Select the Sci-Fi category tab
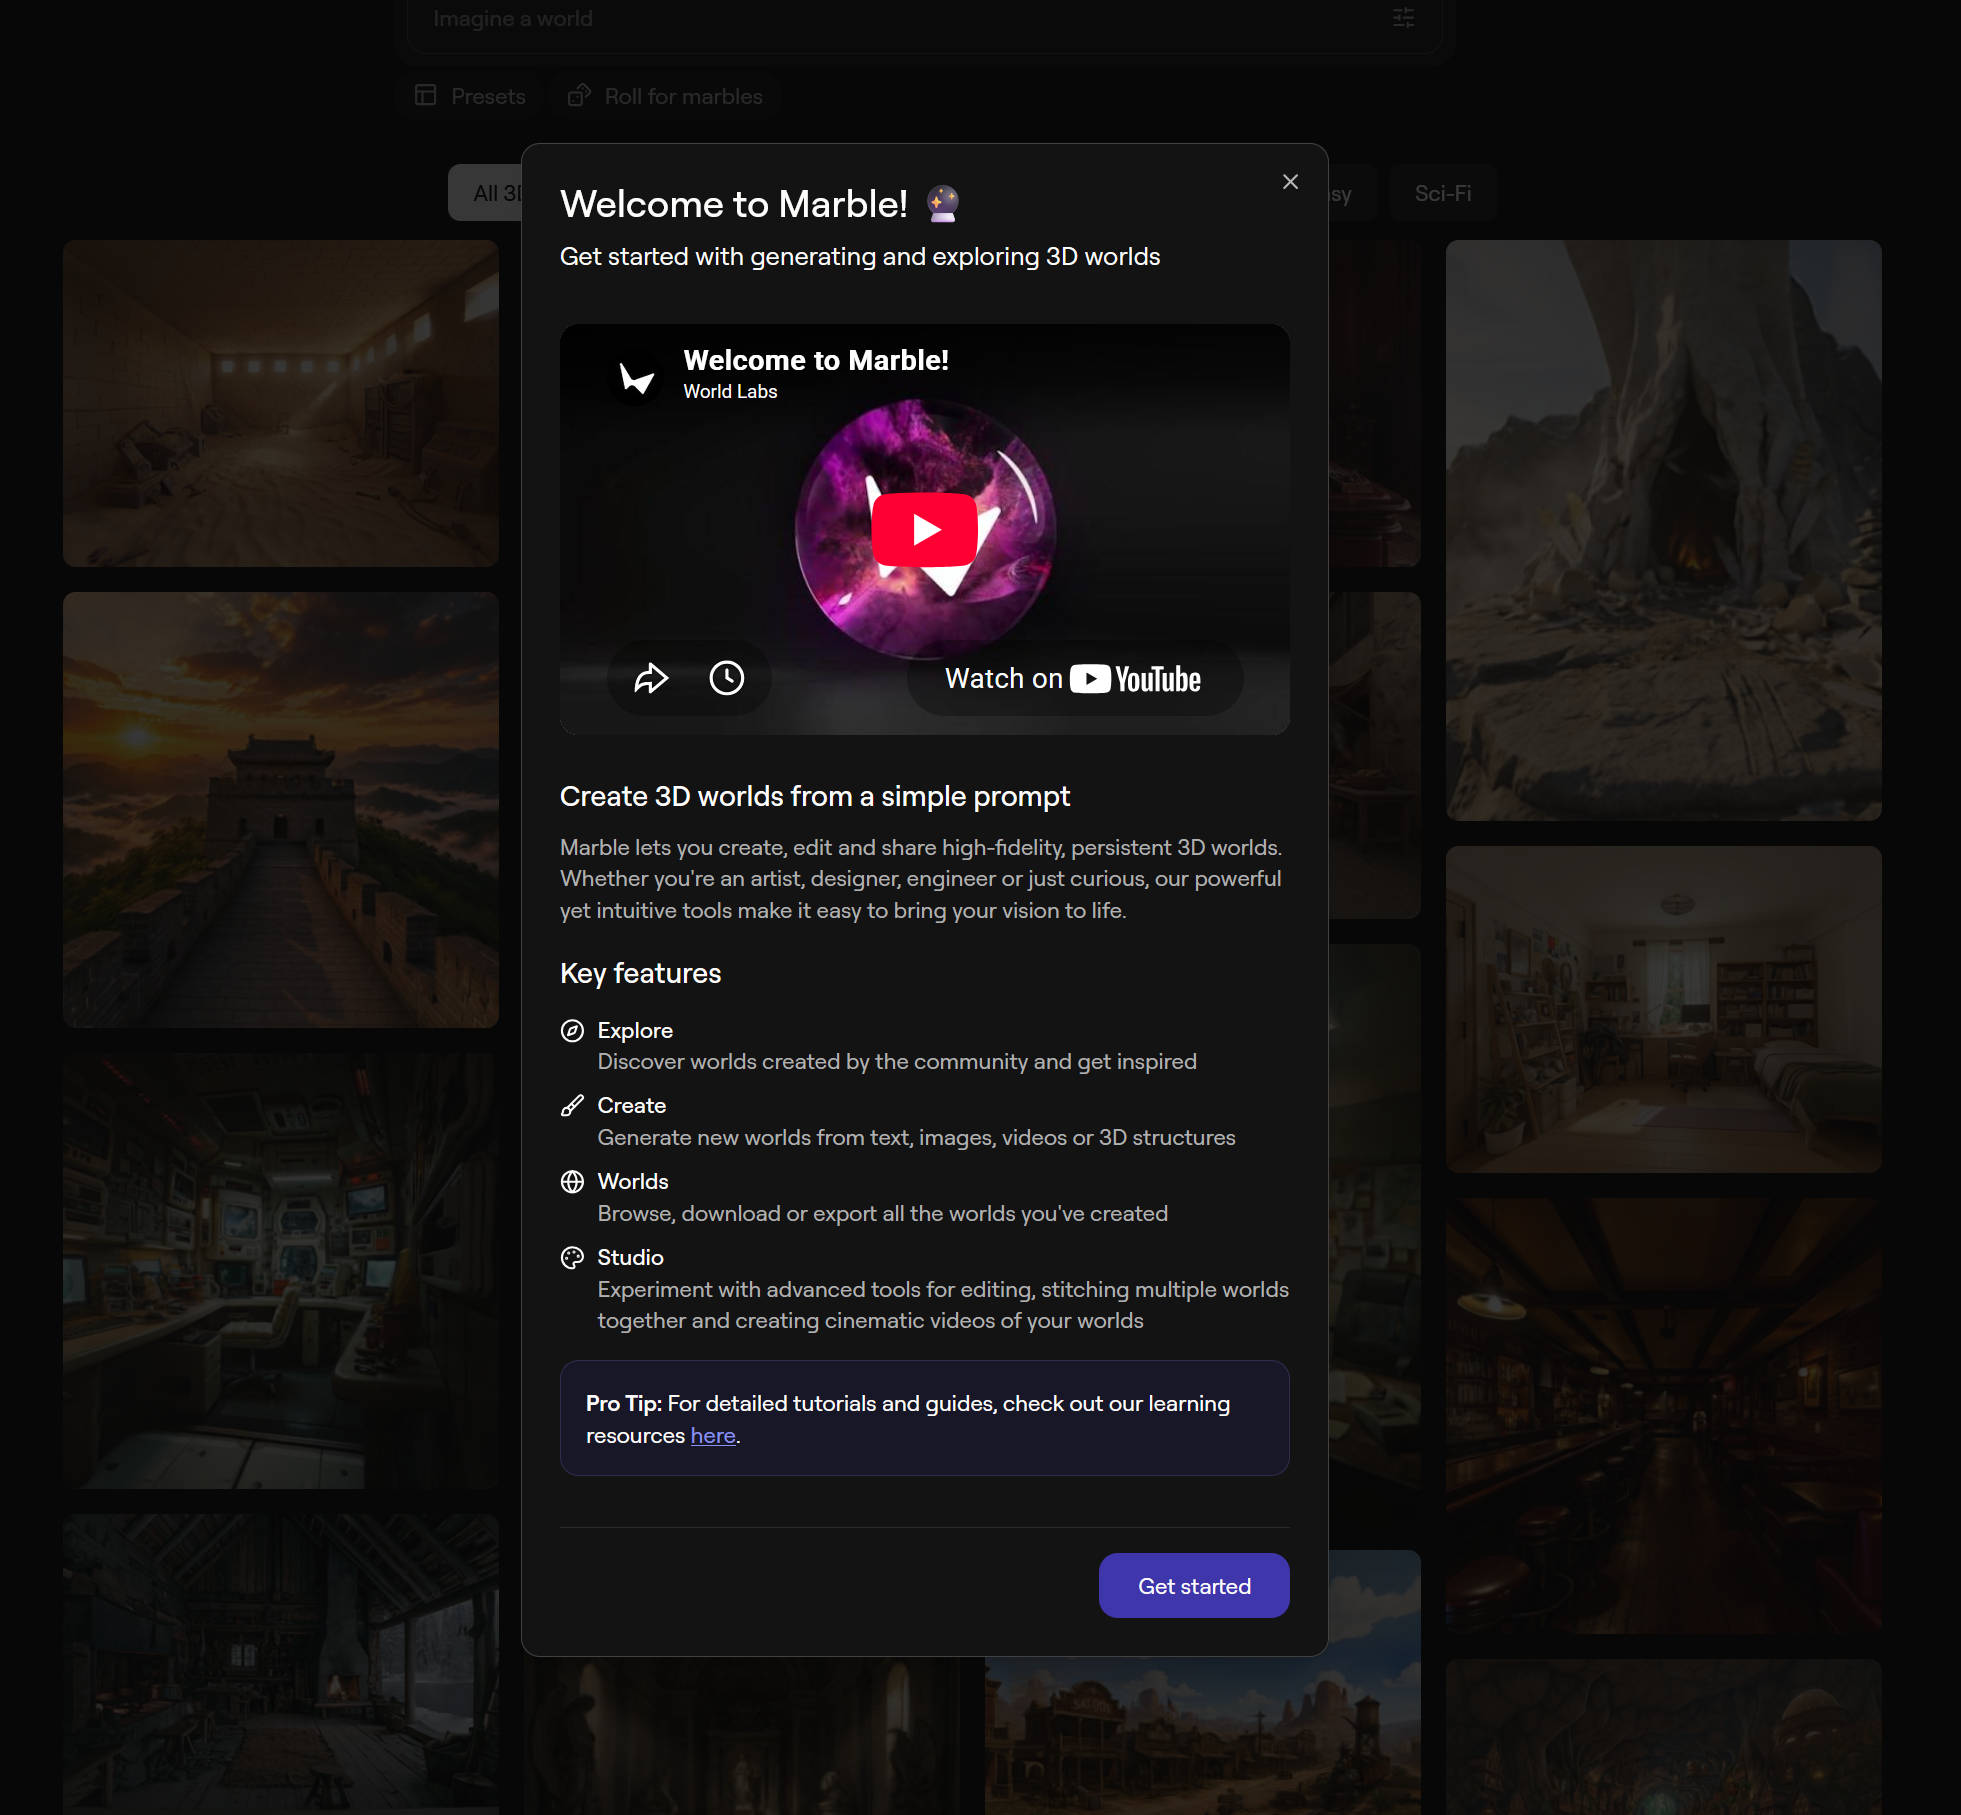This screenshot has height=1815, width=1961. tap(1442, 193)
